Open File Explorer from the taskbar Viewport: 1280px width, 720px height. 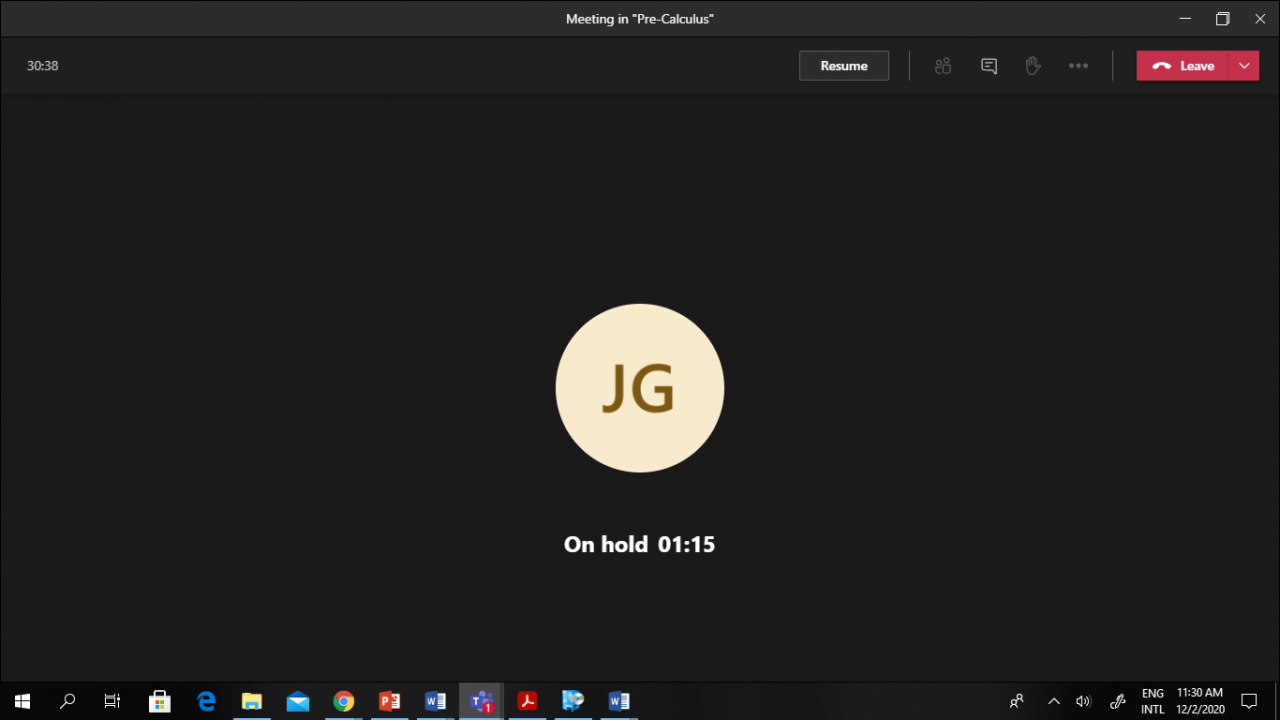pos(251,701)
